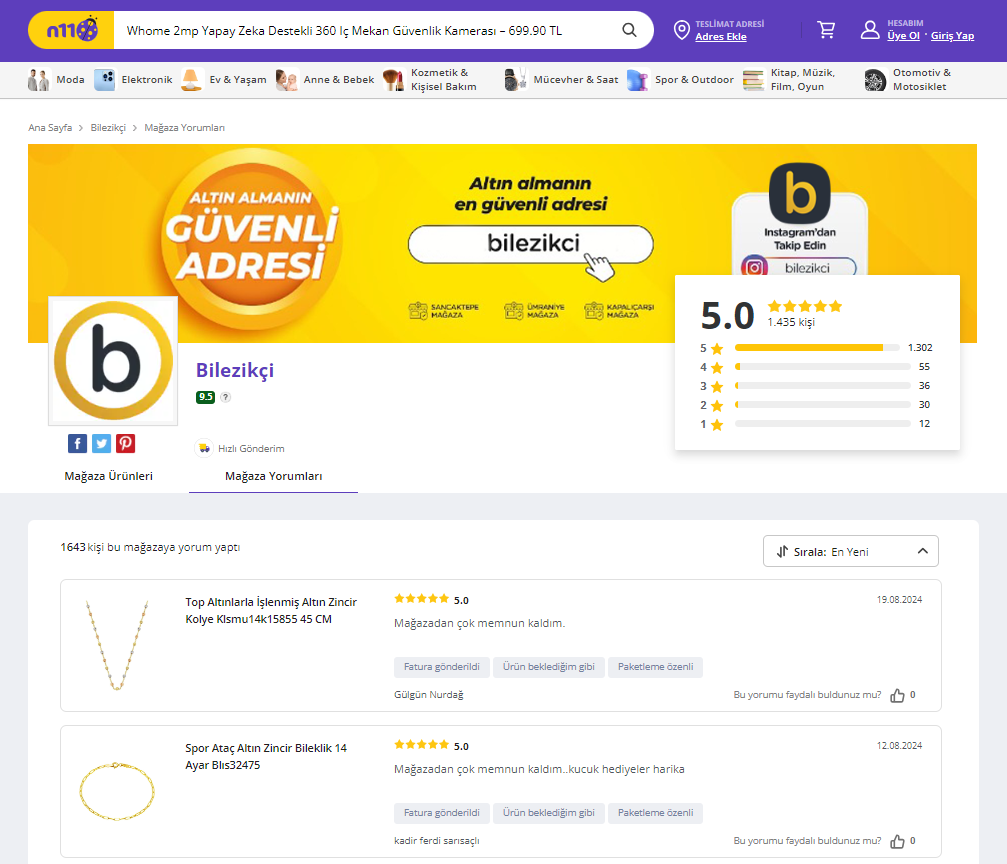1007x864 pixels.
Task: Click the Giriş Yap link
Action: [952, 36]
